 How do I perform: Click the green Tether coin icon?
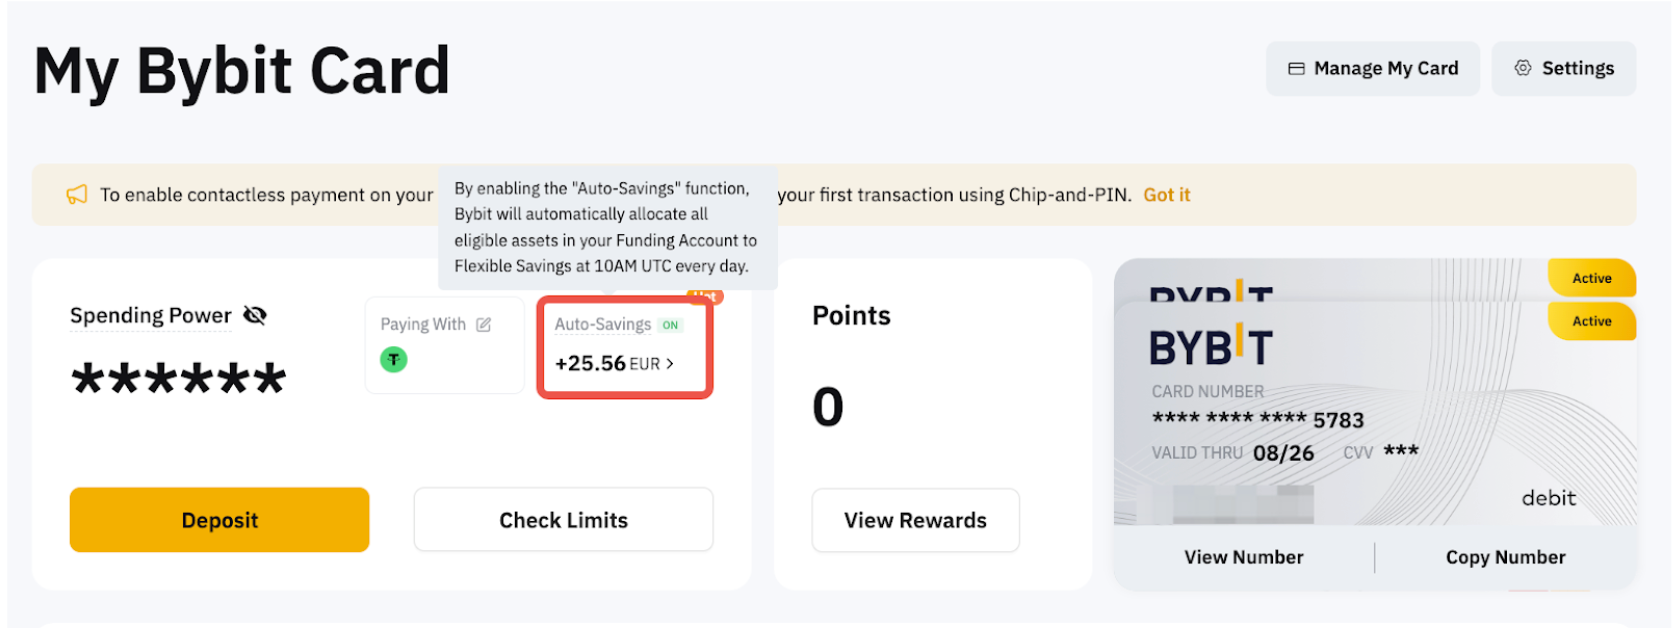tap(394, 359)
